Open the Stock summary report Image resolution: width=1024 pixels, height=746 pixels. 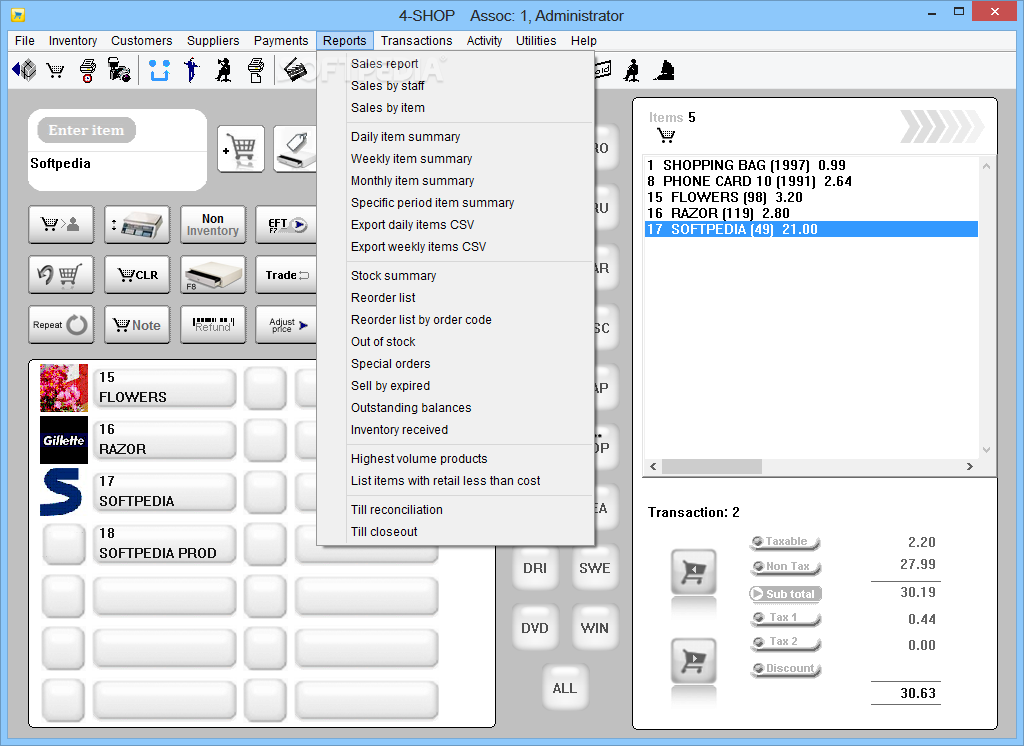[x=394, y=276]
